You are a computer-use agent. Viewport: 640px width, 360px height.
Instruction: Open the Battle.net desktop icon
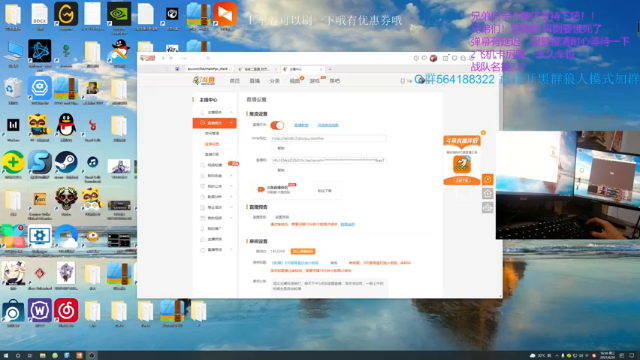[40, 51]
